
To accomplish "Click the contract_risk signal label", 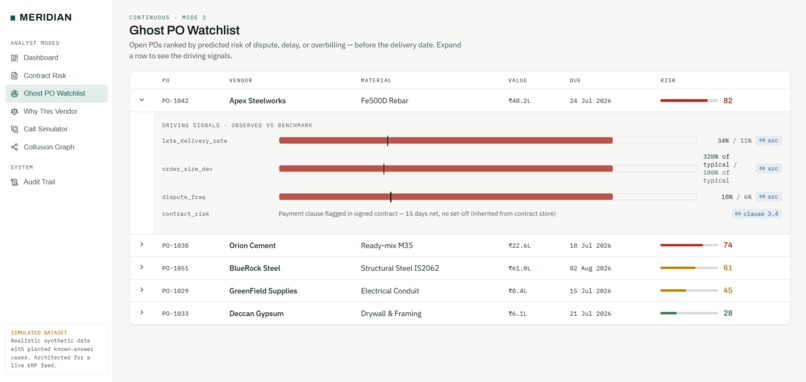I will [x=186, y=213].
